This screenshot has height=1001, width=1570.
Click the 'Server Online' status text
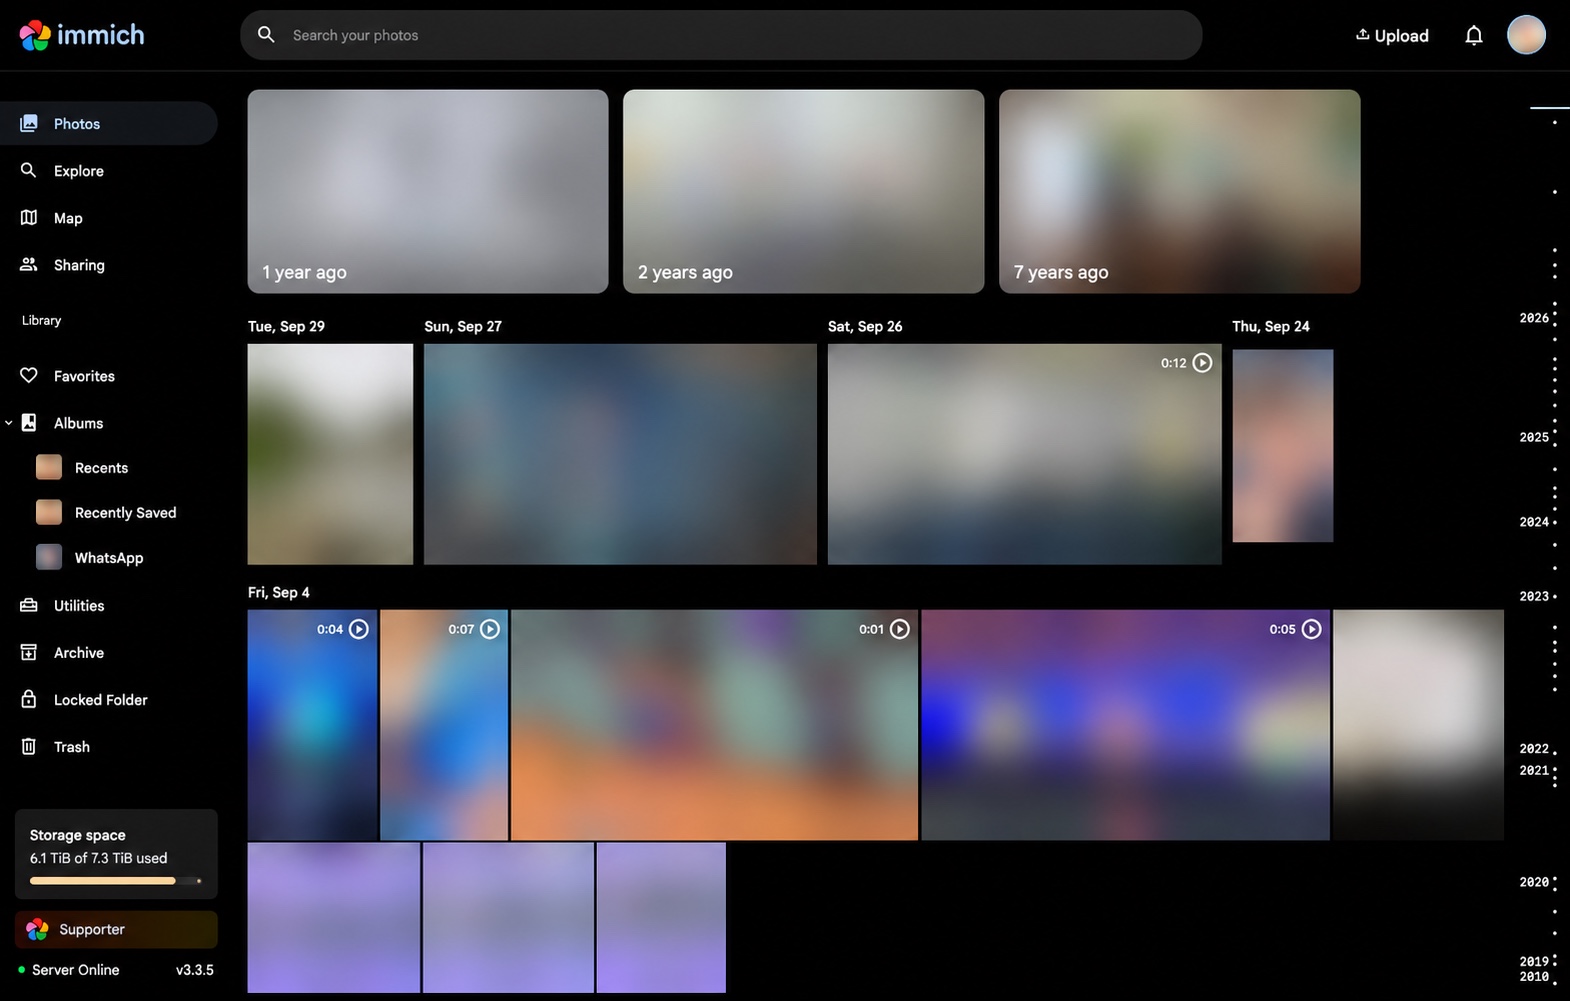click(x=75, y=970)
